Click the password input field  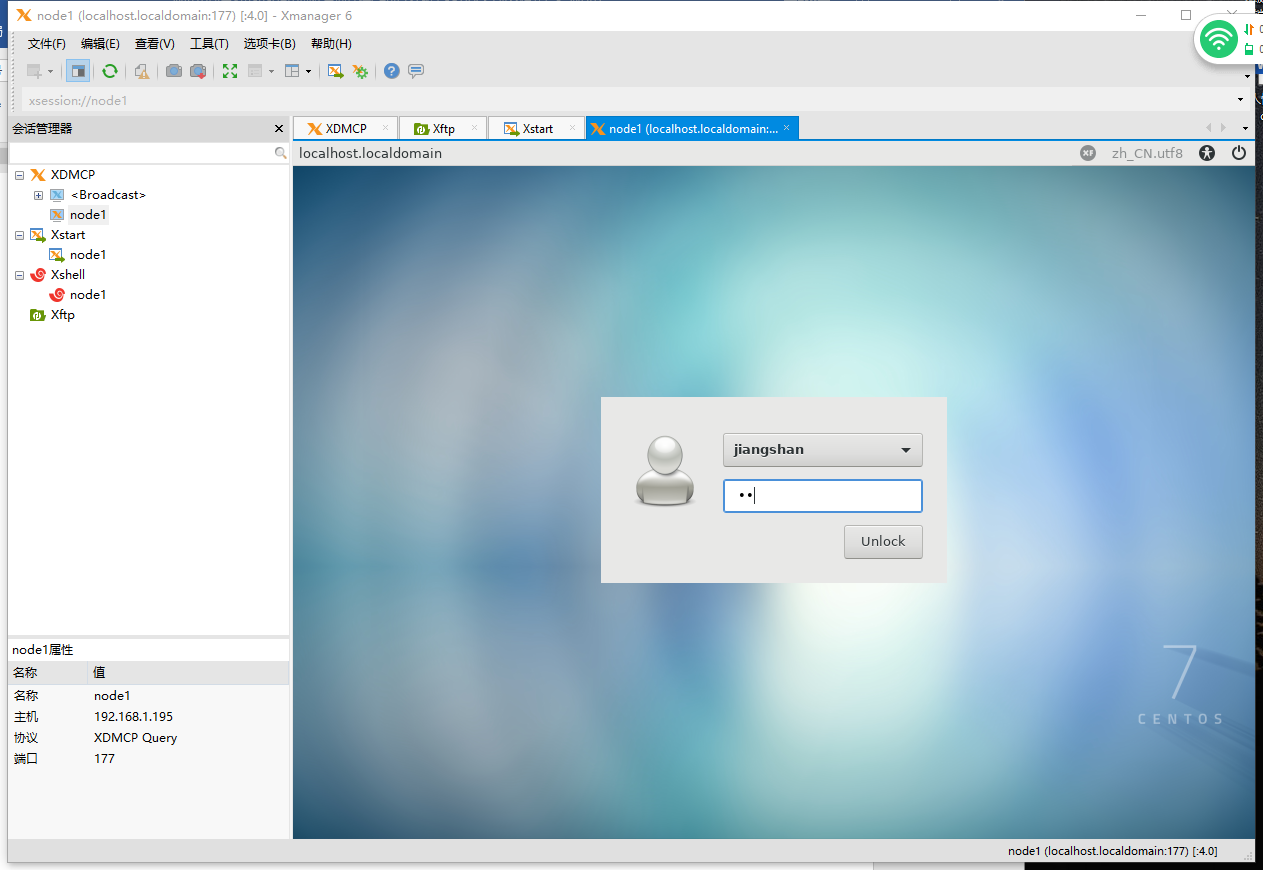[x=823, y=496]
